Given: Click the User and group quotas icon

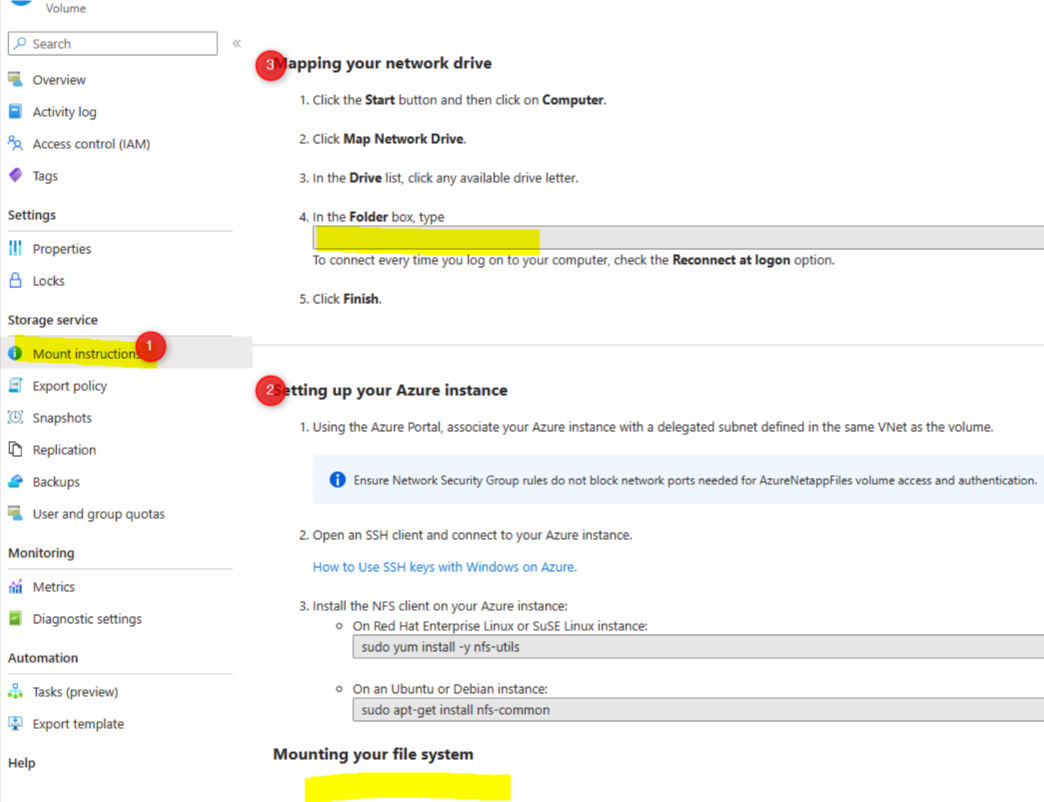Looking at the screenshot, I should 15,513.
